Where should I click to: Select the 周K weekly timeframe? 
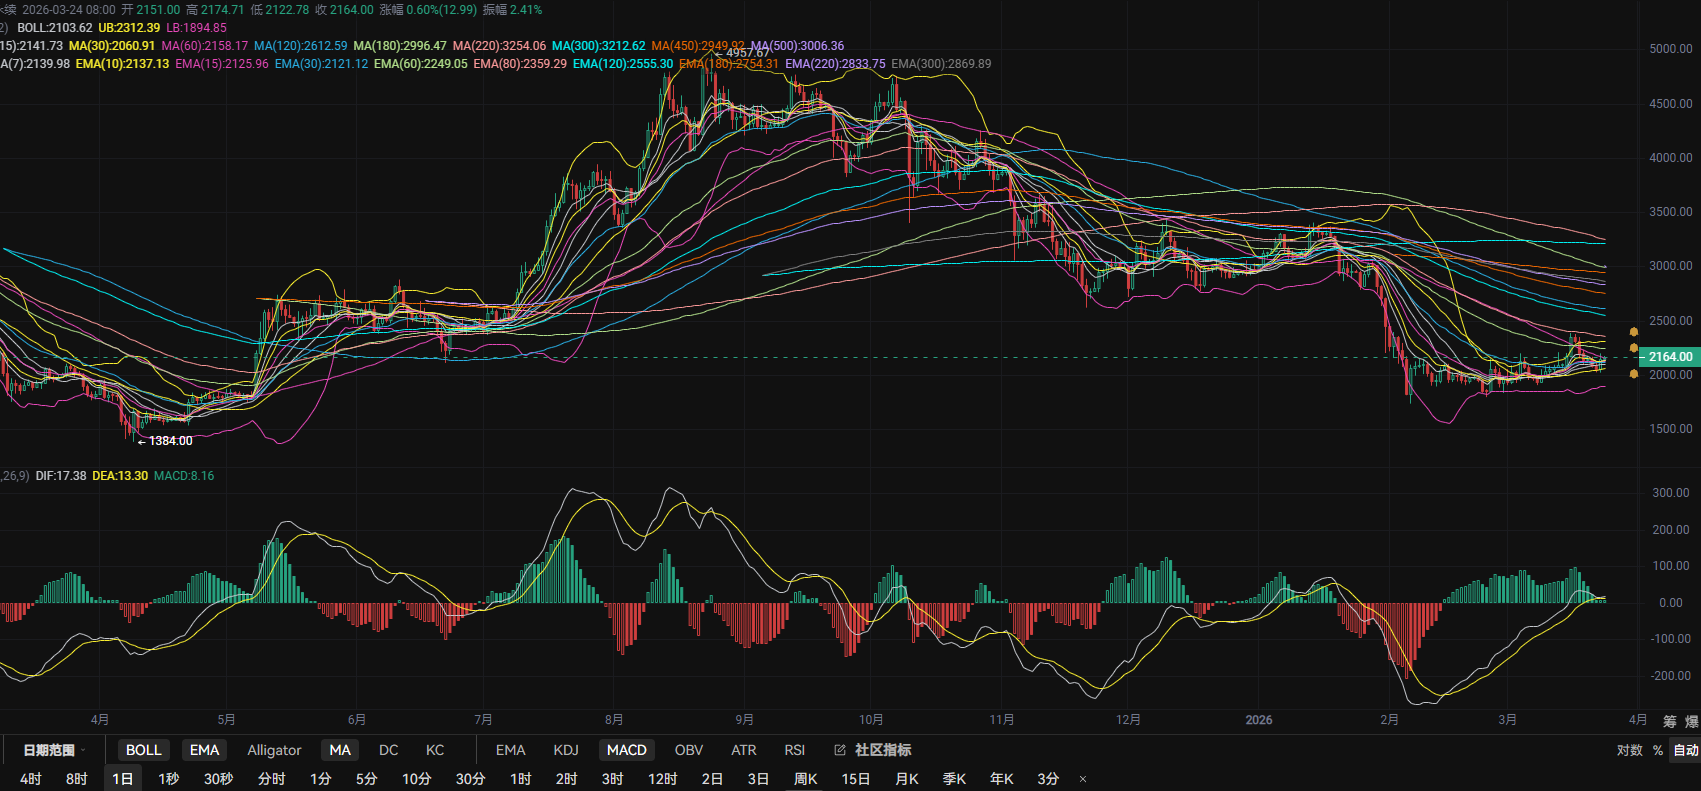coord(805,779)
